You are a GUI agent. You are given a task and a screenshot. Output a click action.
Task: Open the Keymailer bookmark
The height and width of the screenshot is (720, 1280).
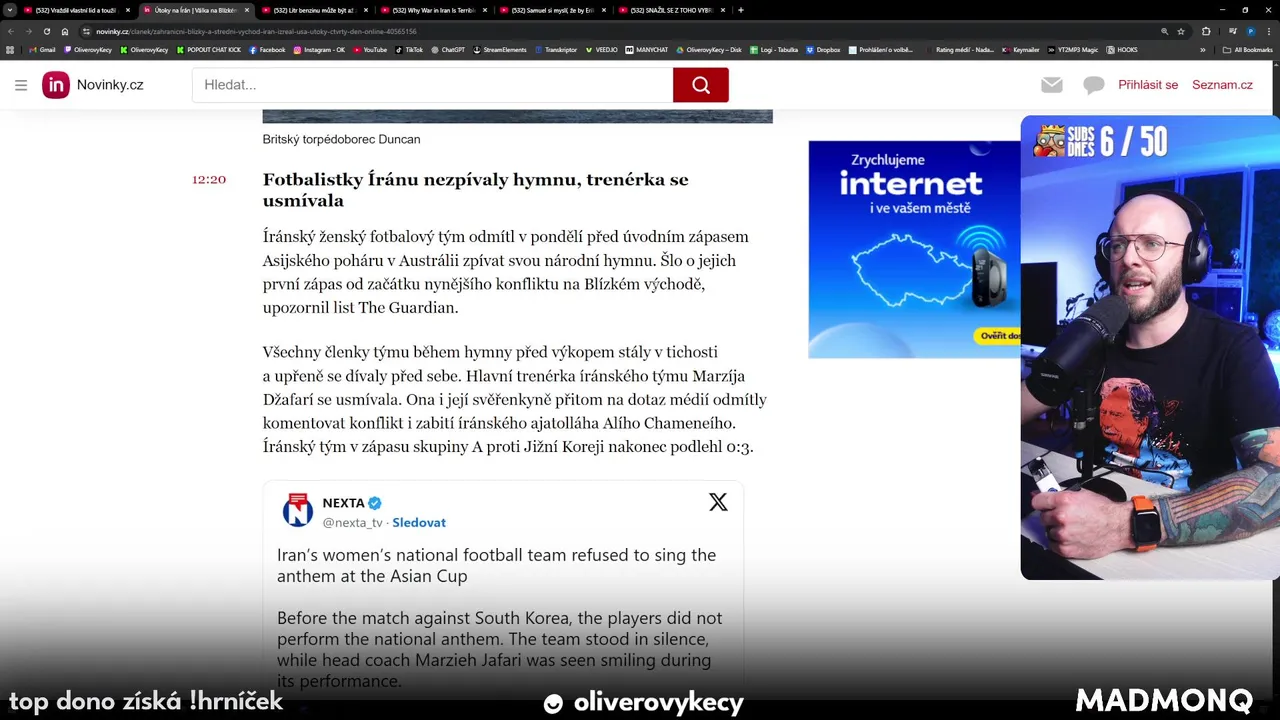[x=1020, y=49]
